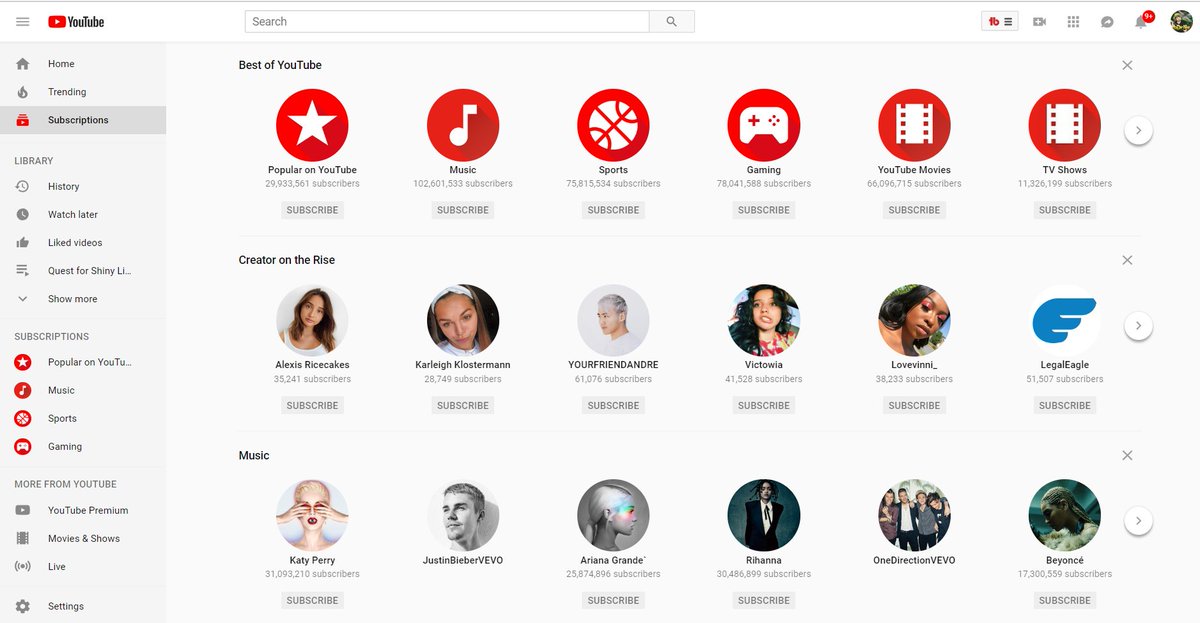Image resolution: width=1200 pixels, height=623 pixels.
Task: Subscribe to Ariana Grande
Action: click(613, 600)
